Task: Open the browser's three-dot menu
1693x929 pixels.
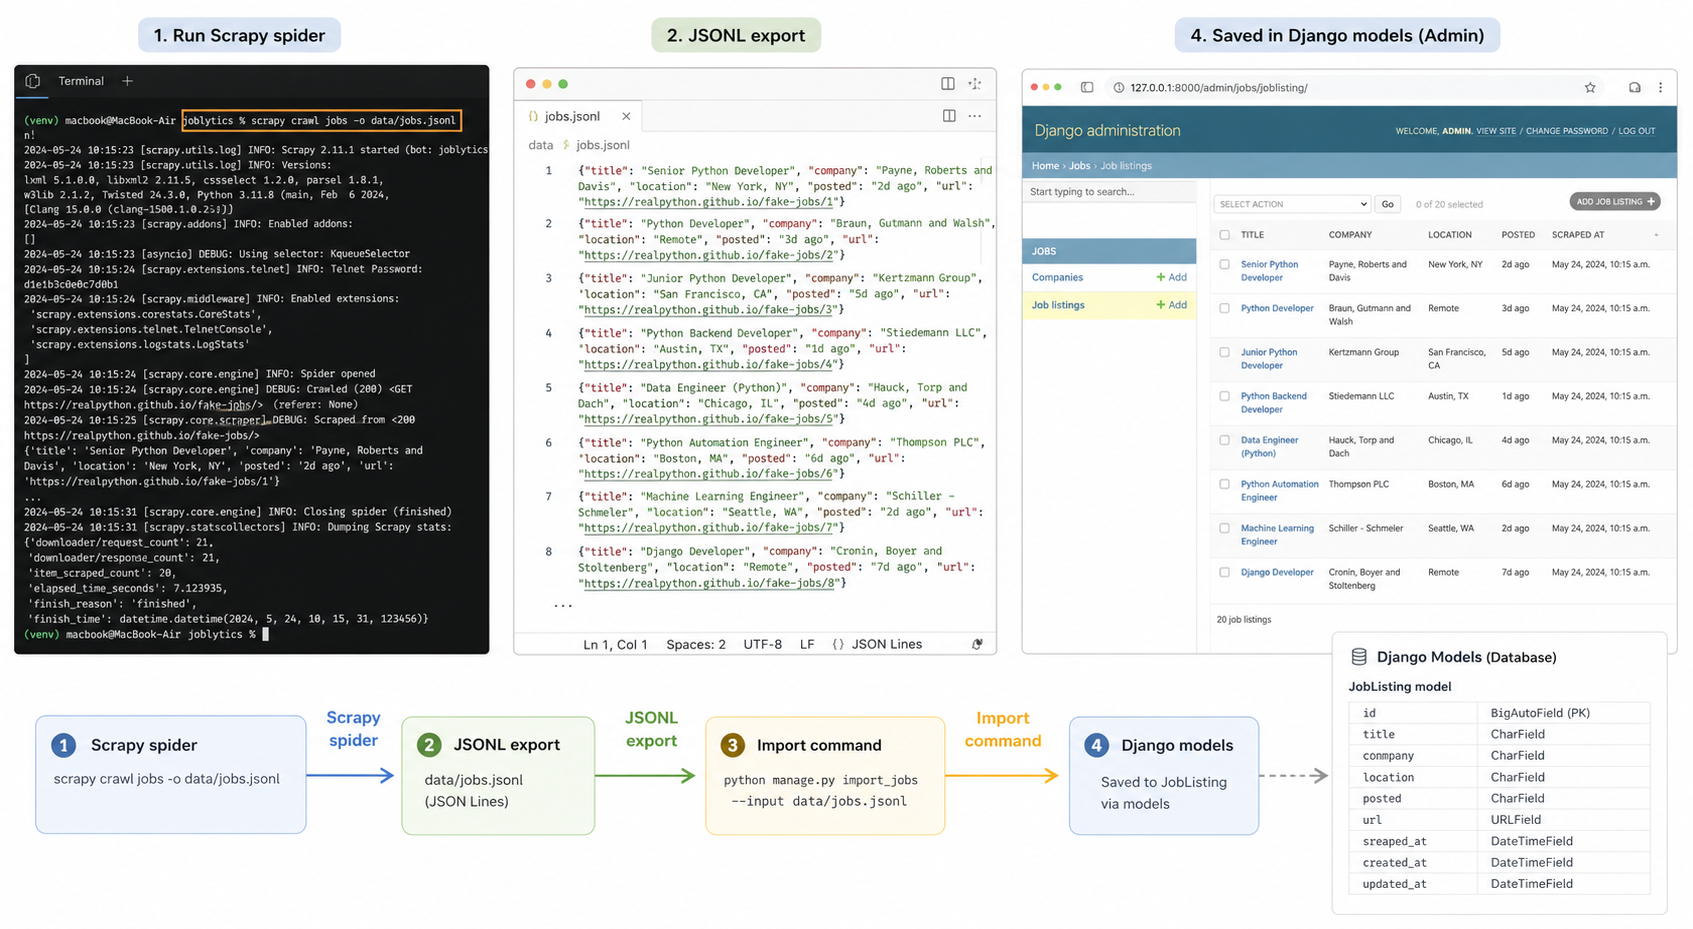Action: (x=1661, y=88)
